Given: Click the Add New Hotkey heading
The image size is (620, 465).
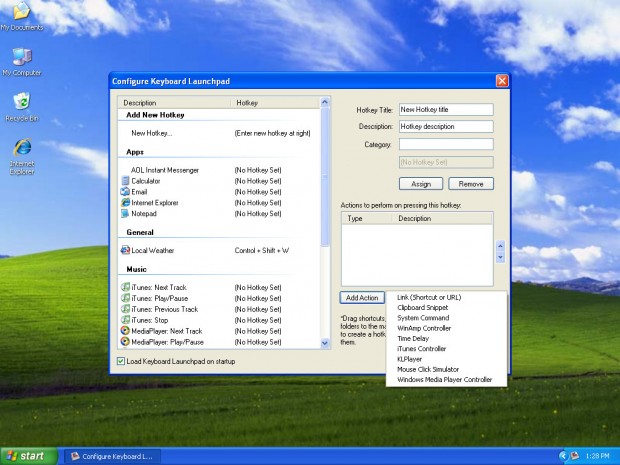Looking at the screenshot, I should tap(155, 115).
